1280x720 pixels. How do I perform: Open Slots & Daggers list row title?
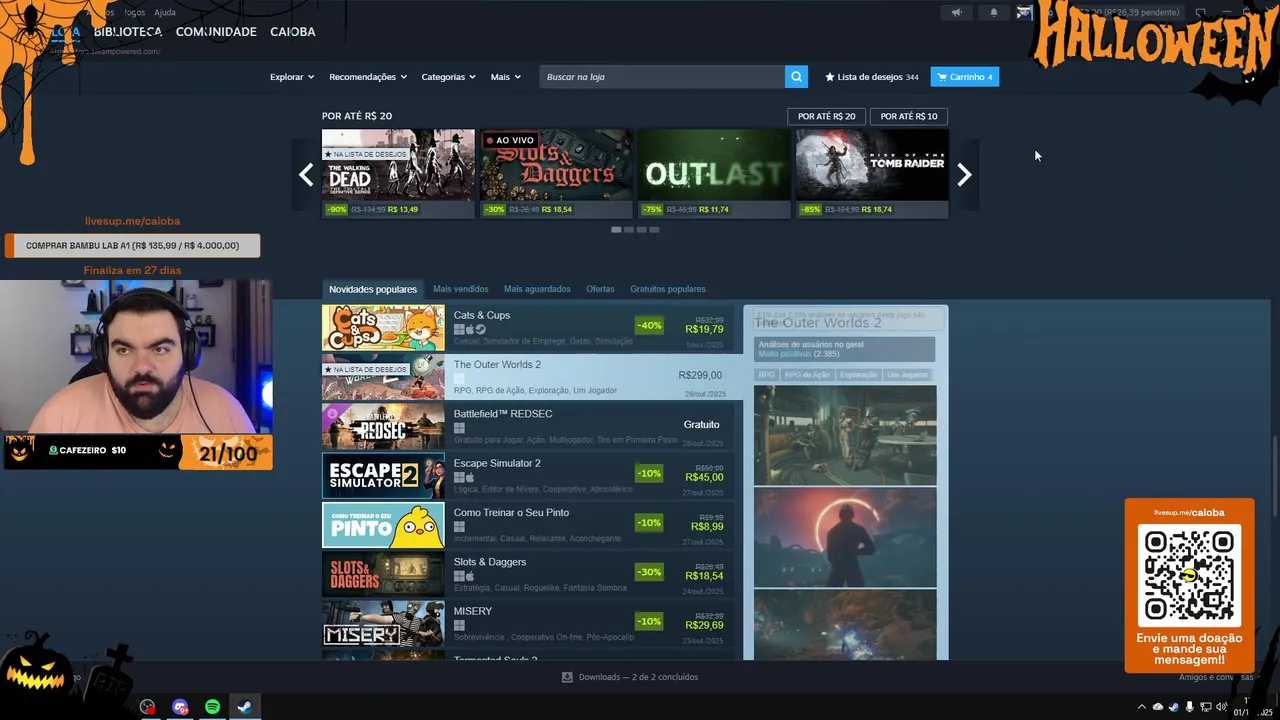point(490,562)
